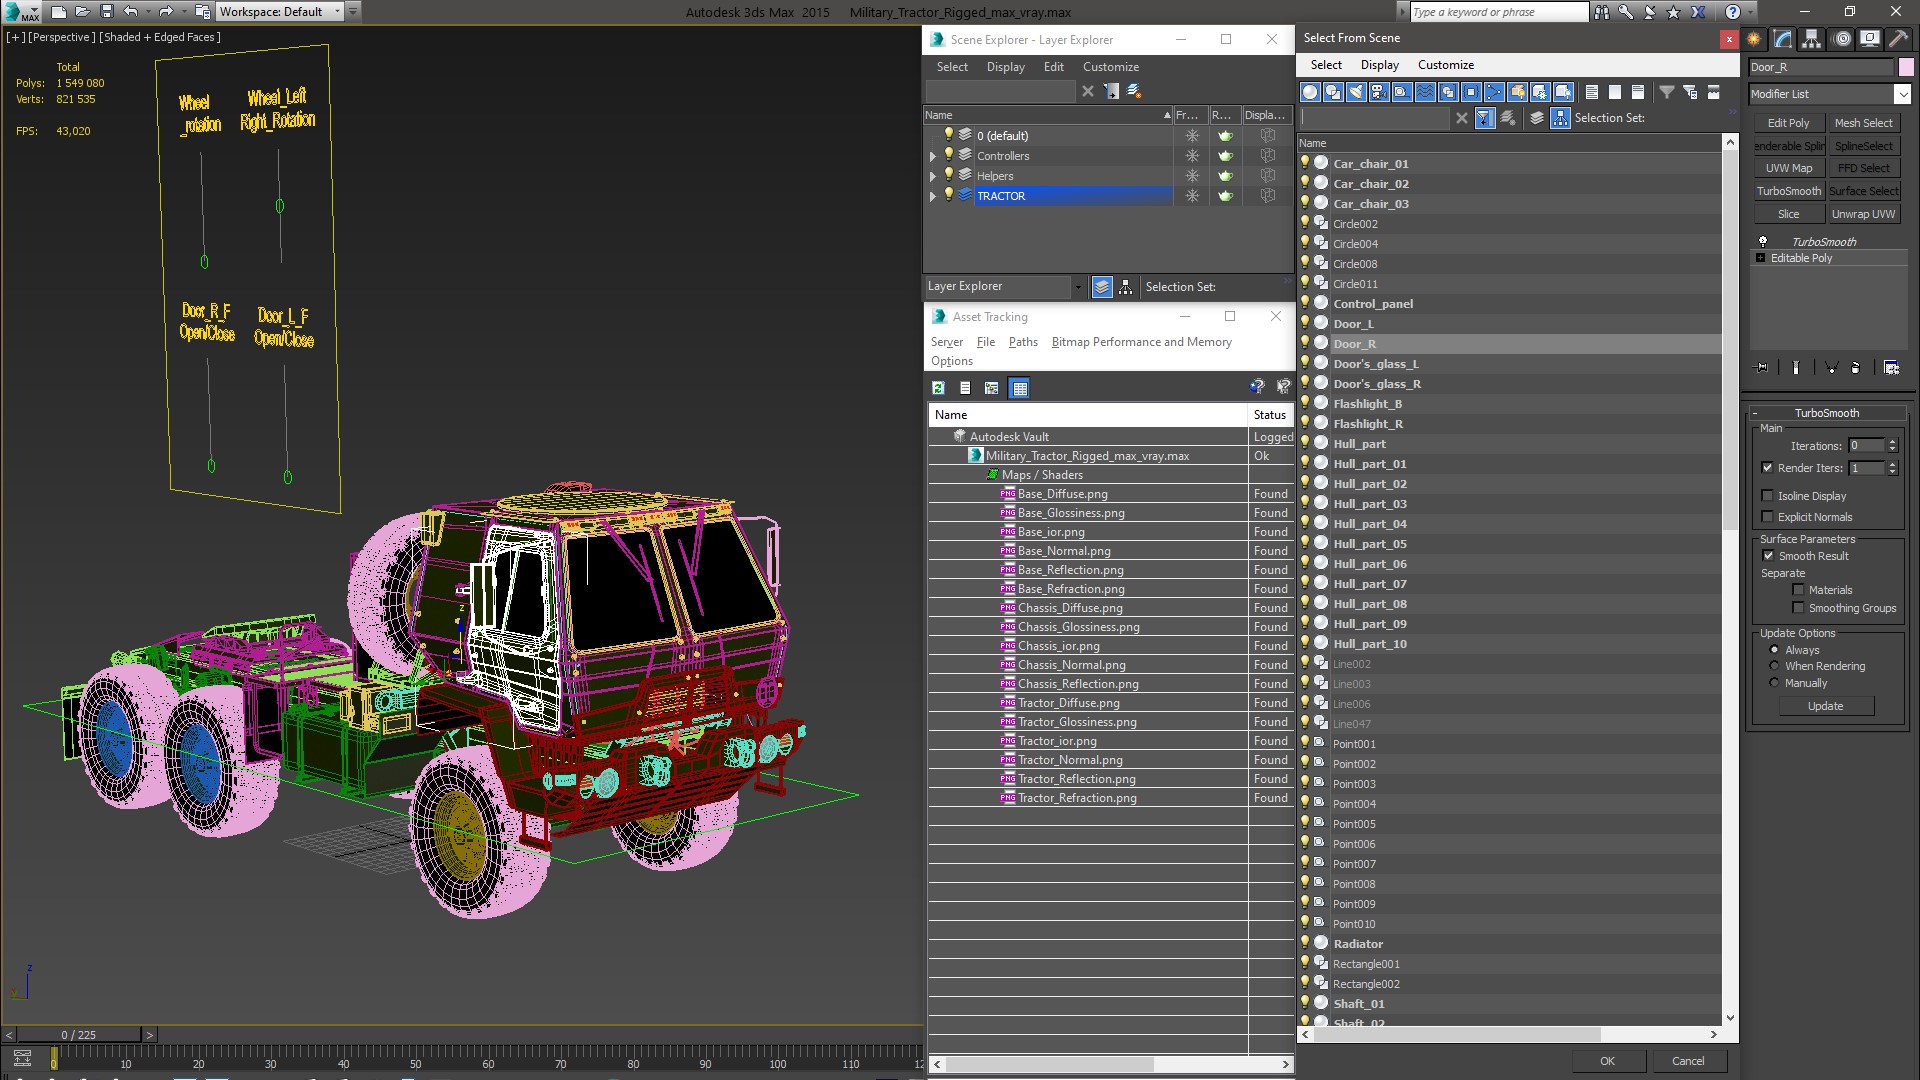Redo the last action
Screen dimensions: 1920x1080
[165, 12]
